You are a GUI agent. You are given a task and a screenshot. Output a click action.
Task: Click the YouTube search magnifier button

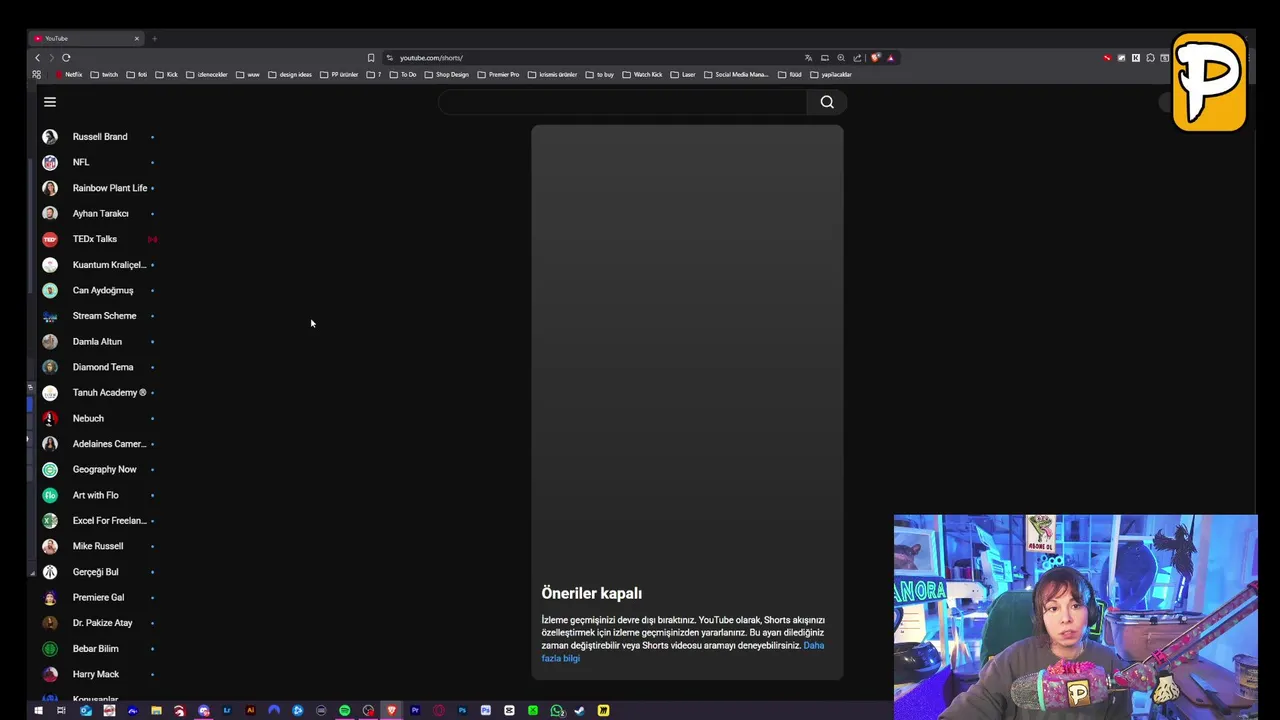pos(827,102)
